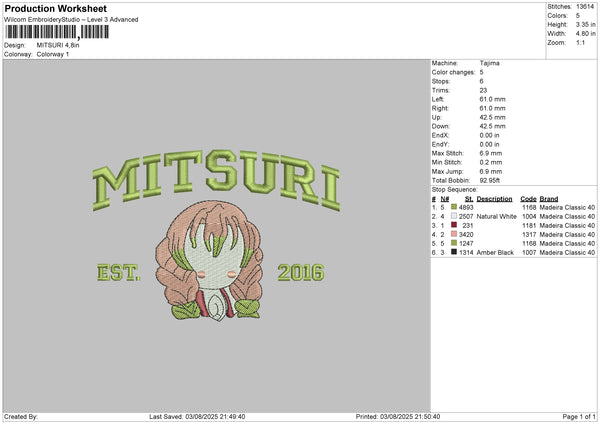Click the 'Production Worksheet' title

tap(55, 8)
